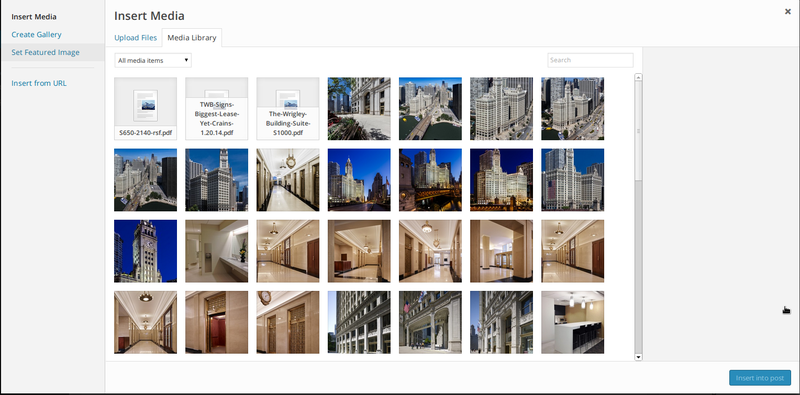Select the hallway with hanging clock thumbnail
Image resolution: width=800 pixels, height=395 pixels.
(x=288, y=180)
